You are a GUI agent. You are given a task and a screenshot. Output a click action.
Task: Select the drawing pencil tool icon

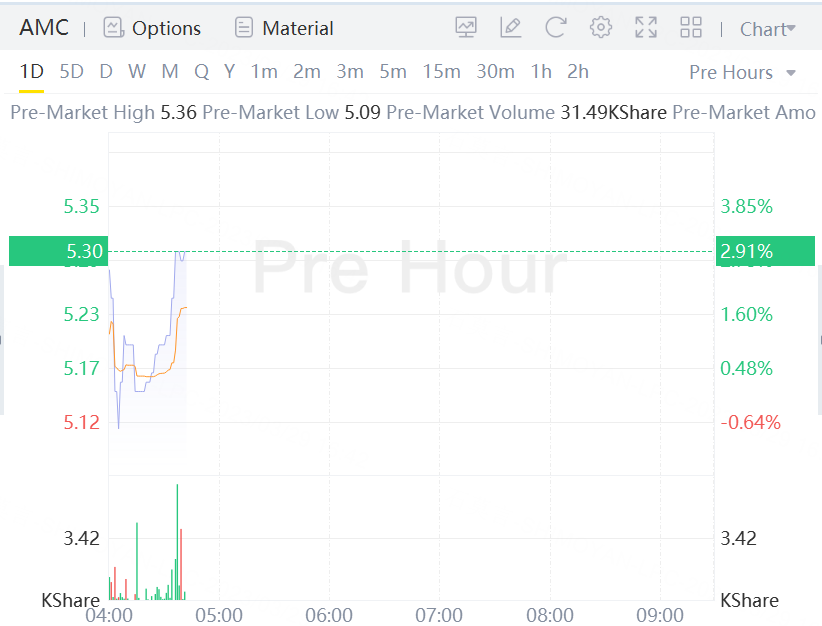click(511, 28)
